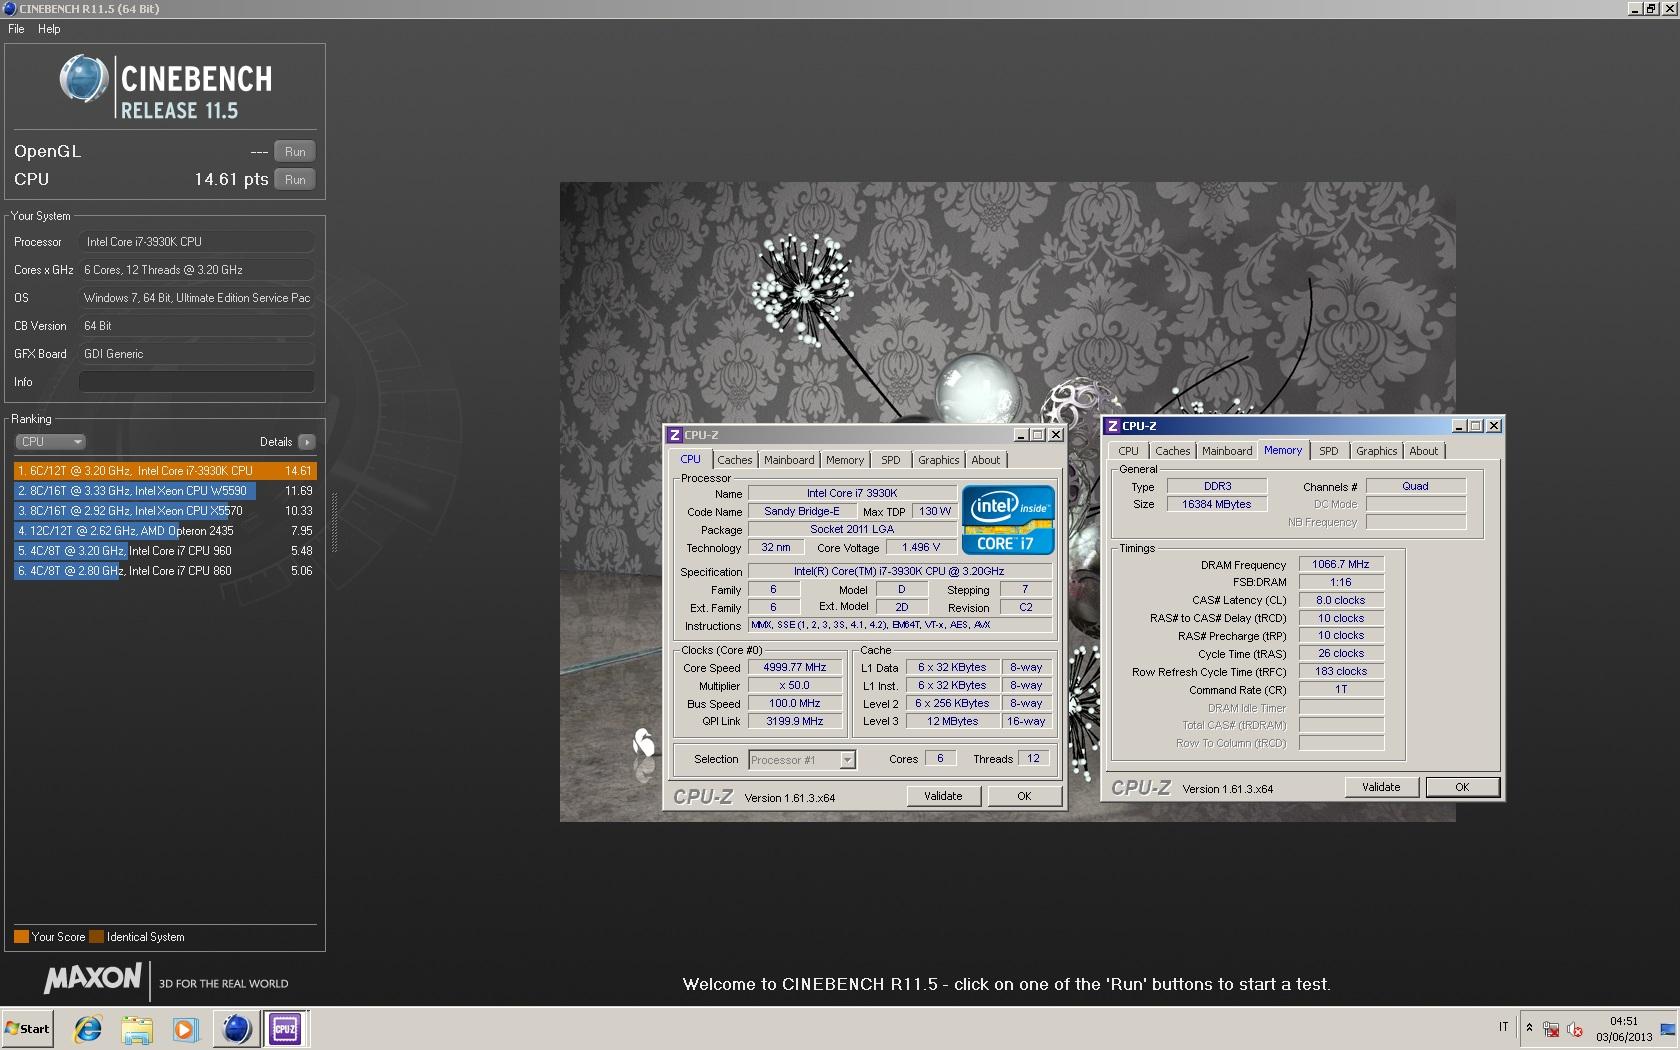Switch to About tab in left CPU-Z
The image size is (1680, 1050).
click(x=985, y=460)
